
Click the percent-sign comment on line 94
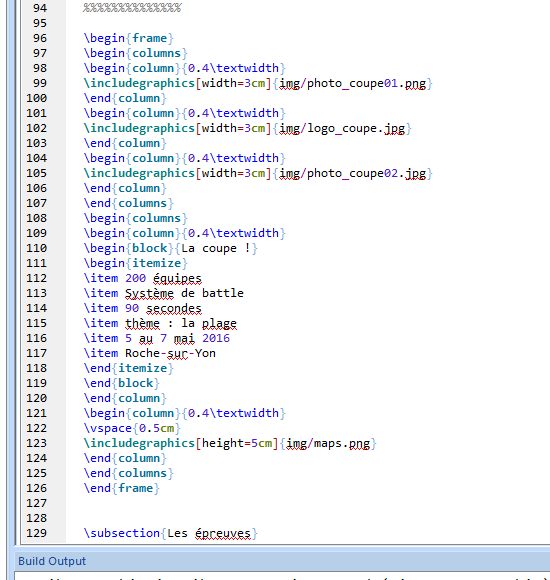[132, 8]
